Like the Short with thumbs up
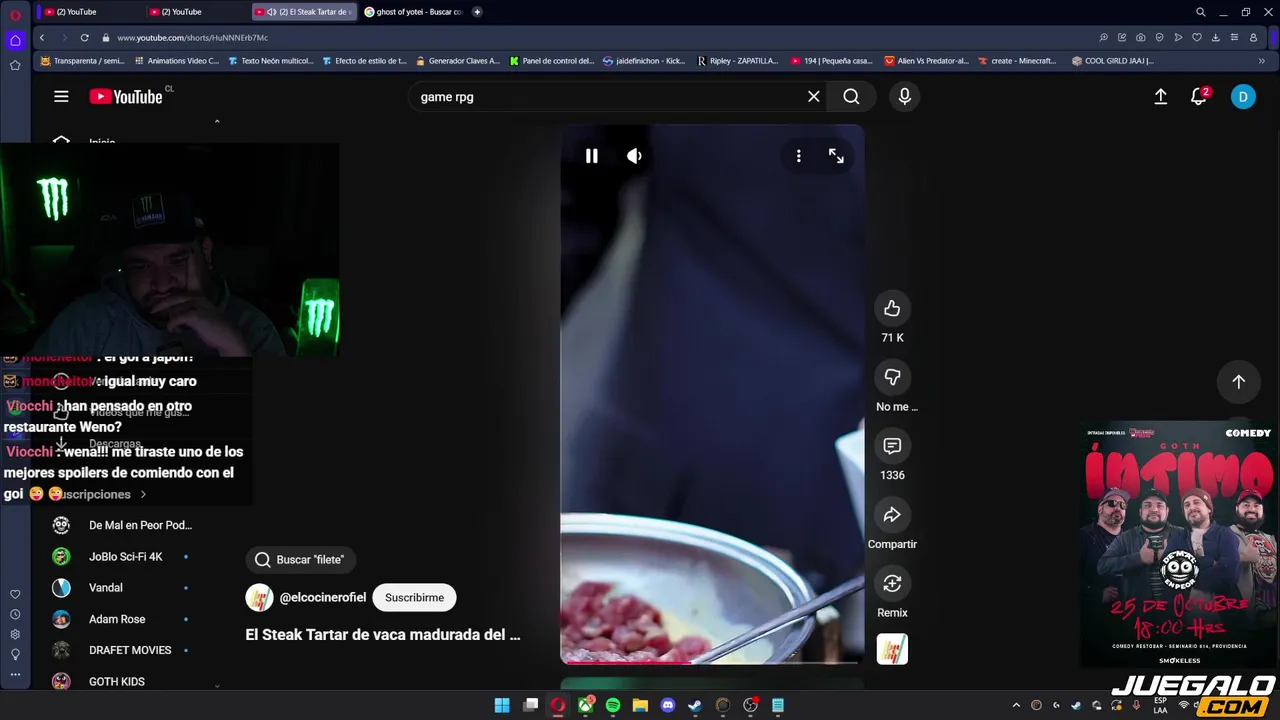This screenshot has width=1280, height=720. [892, 309]
